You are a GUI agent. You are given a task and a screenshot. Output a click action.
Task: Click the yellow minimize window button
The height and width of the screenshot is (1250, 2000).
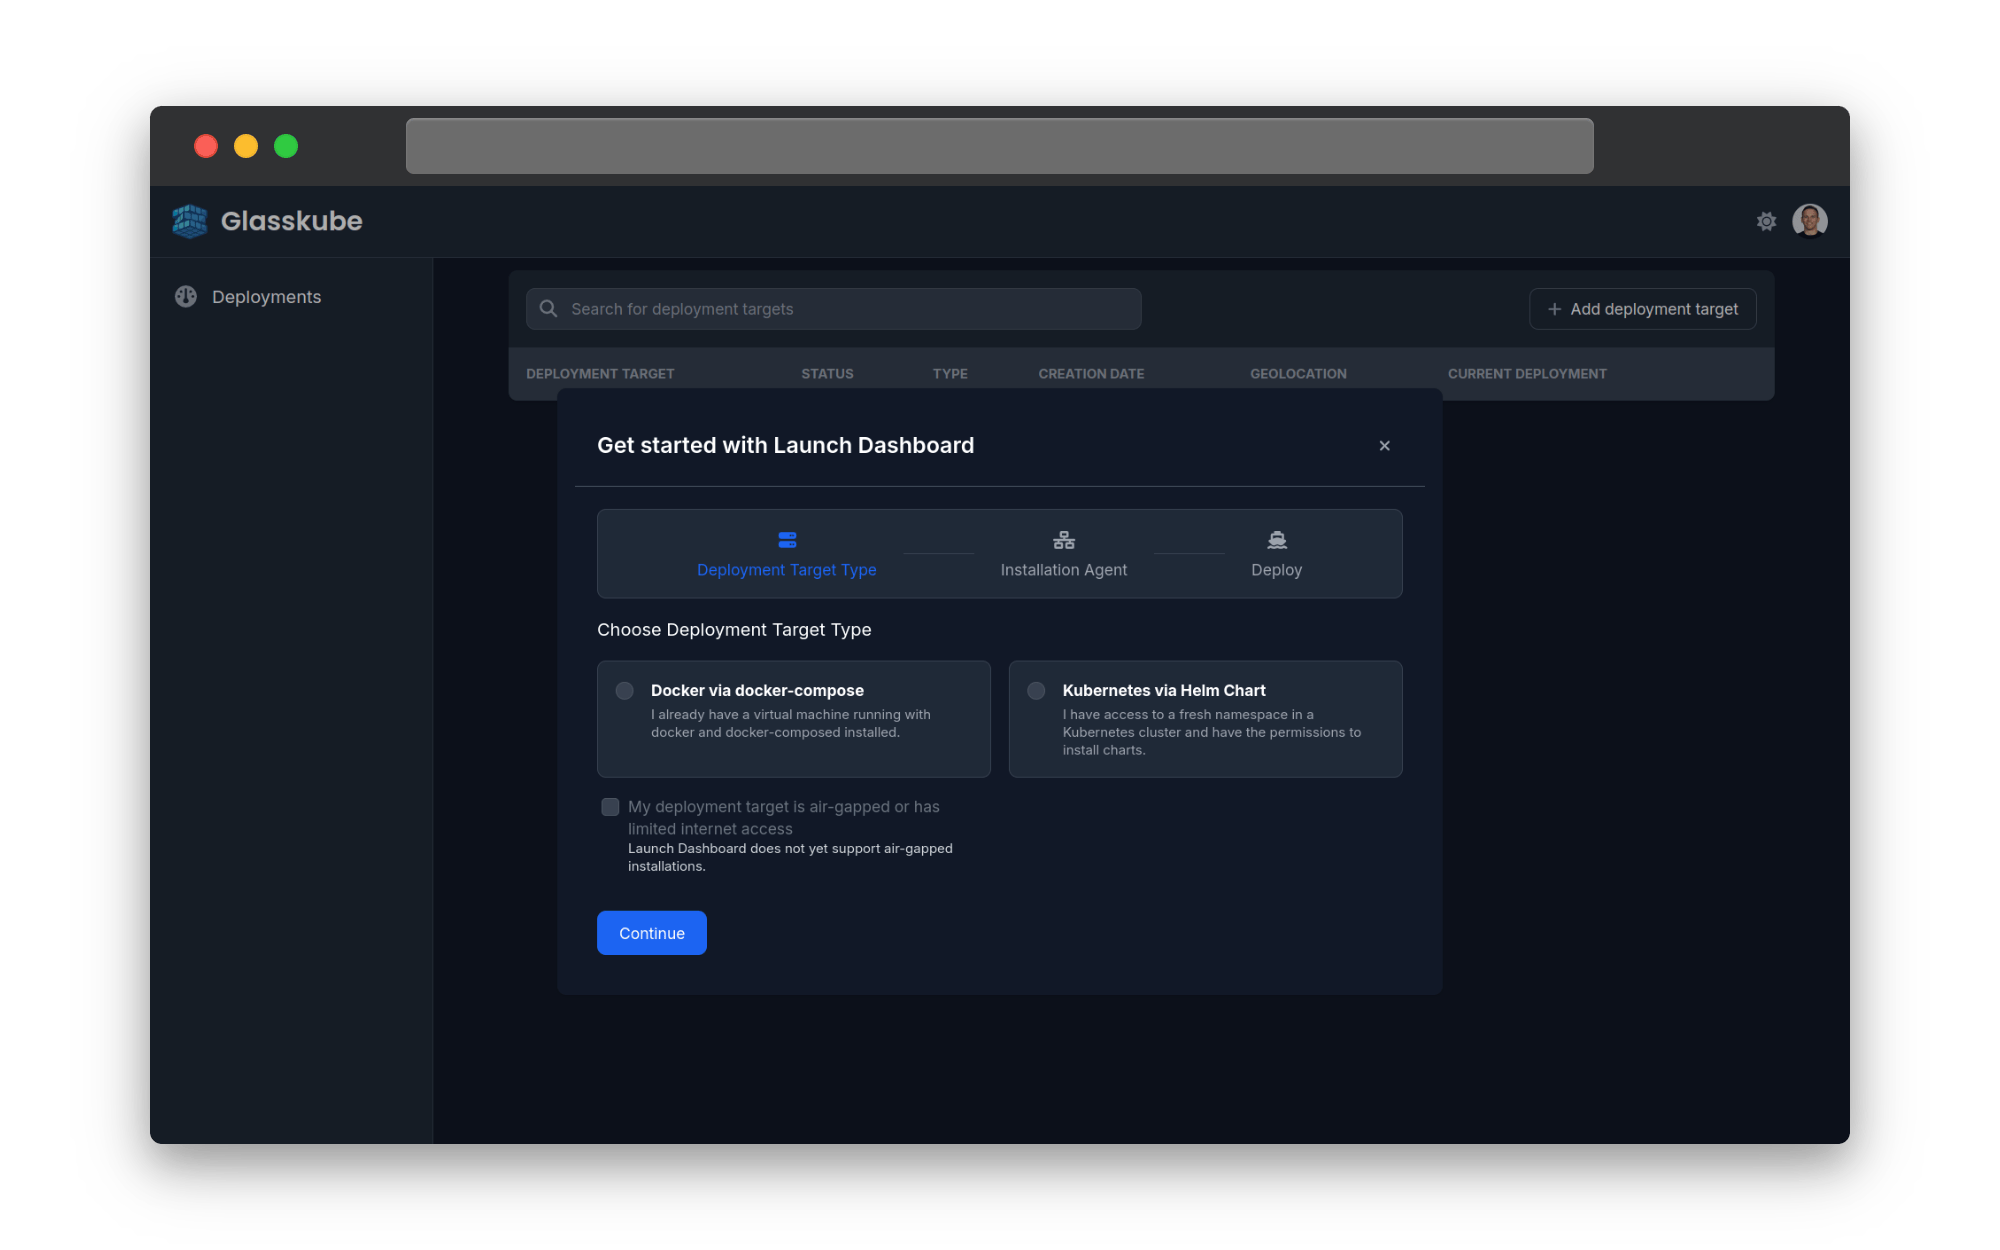246,146
